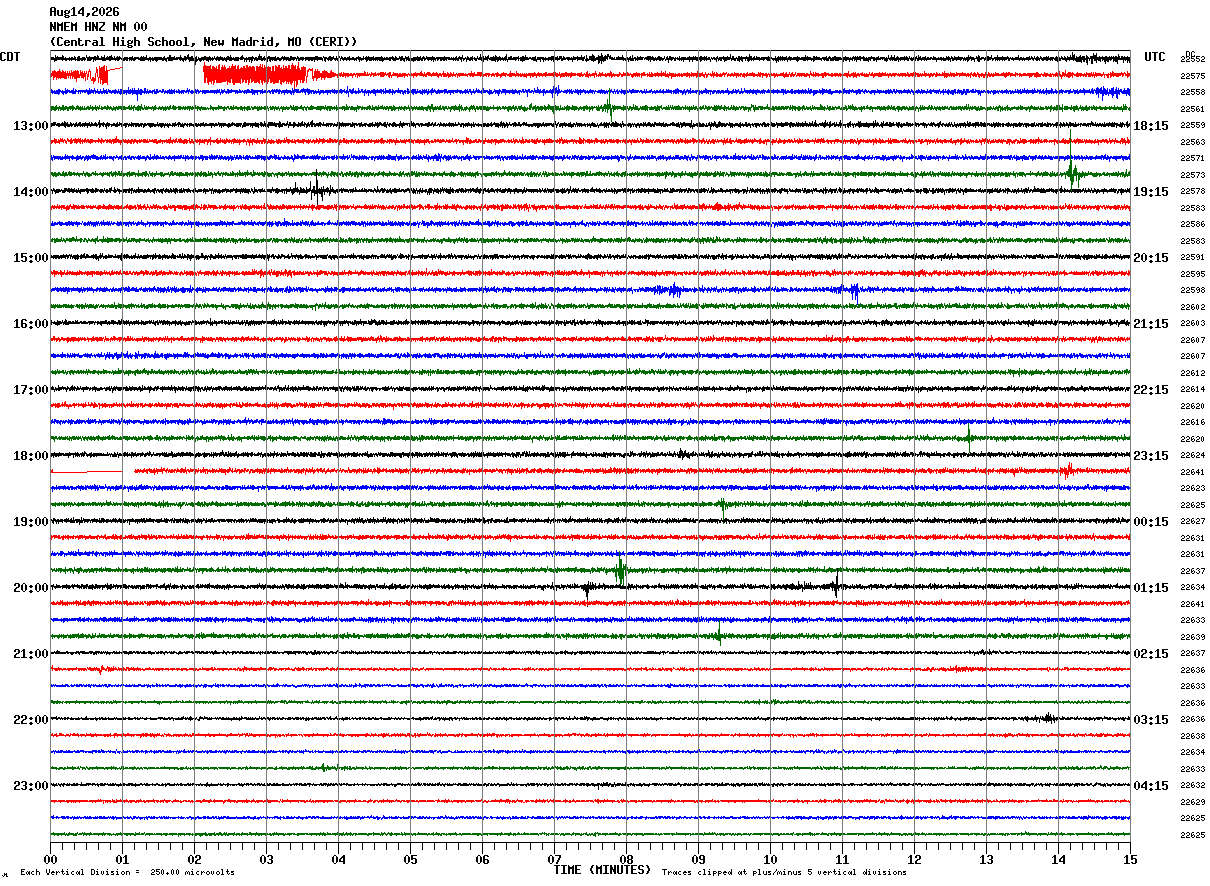
Task: Click the 18:15 UTC time label
Action: [x=1150, y=126]
